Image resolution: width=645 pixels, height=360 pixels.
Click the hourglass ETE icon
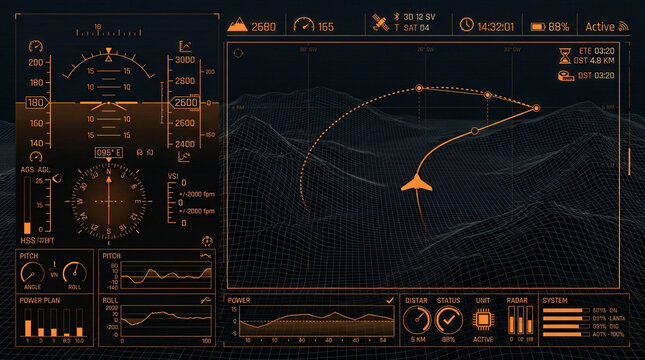click(x=565, y=56)
